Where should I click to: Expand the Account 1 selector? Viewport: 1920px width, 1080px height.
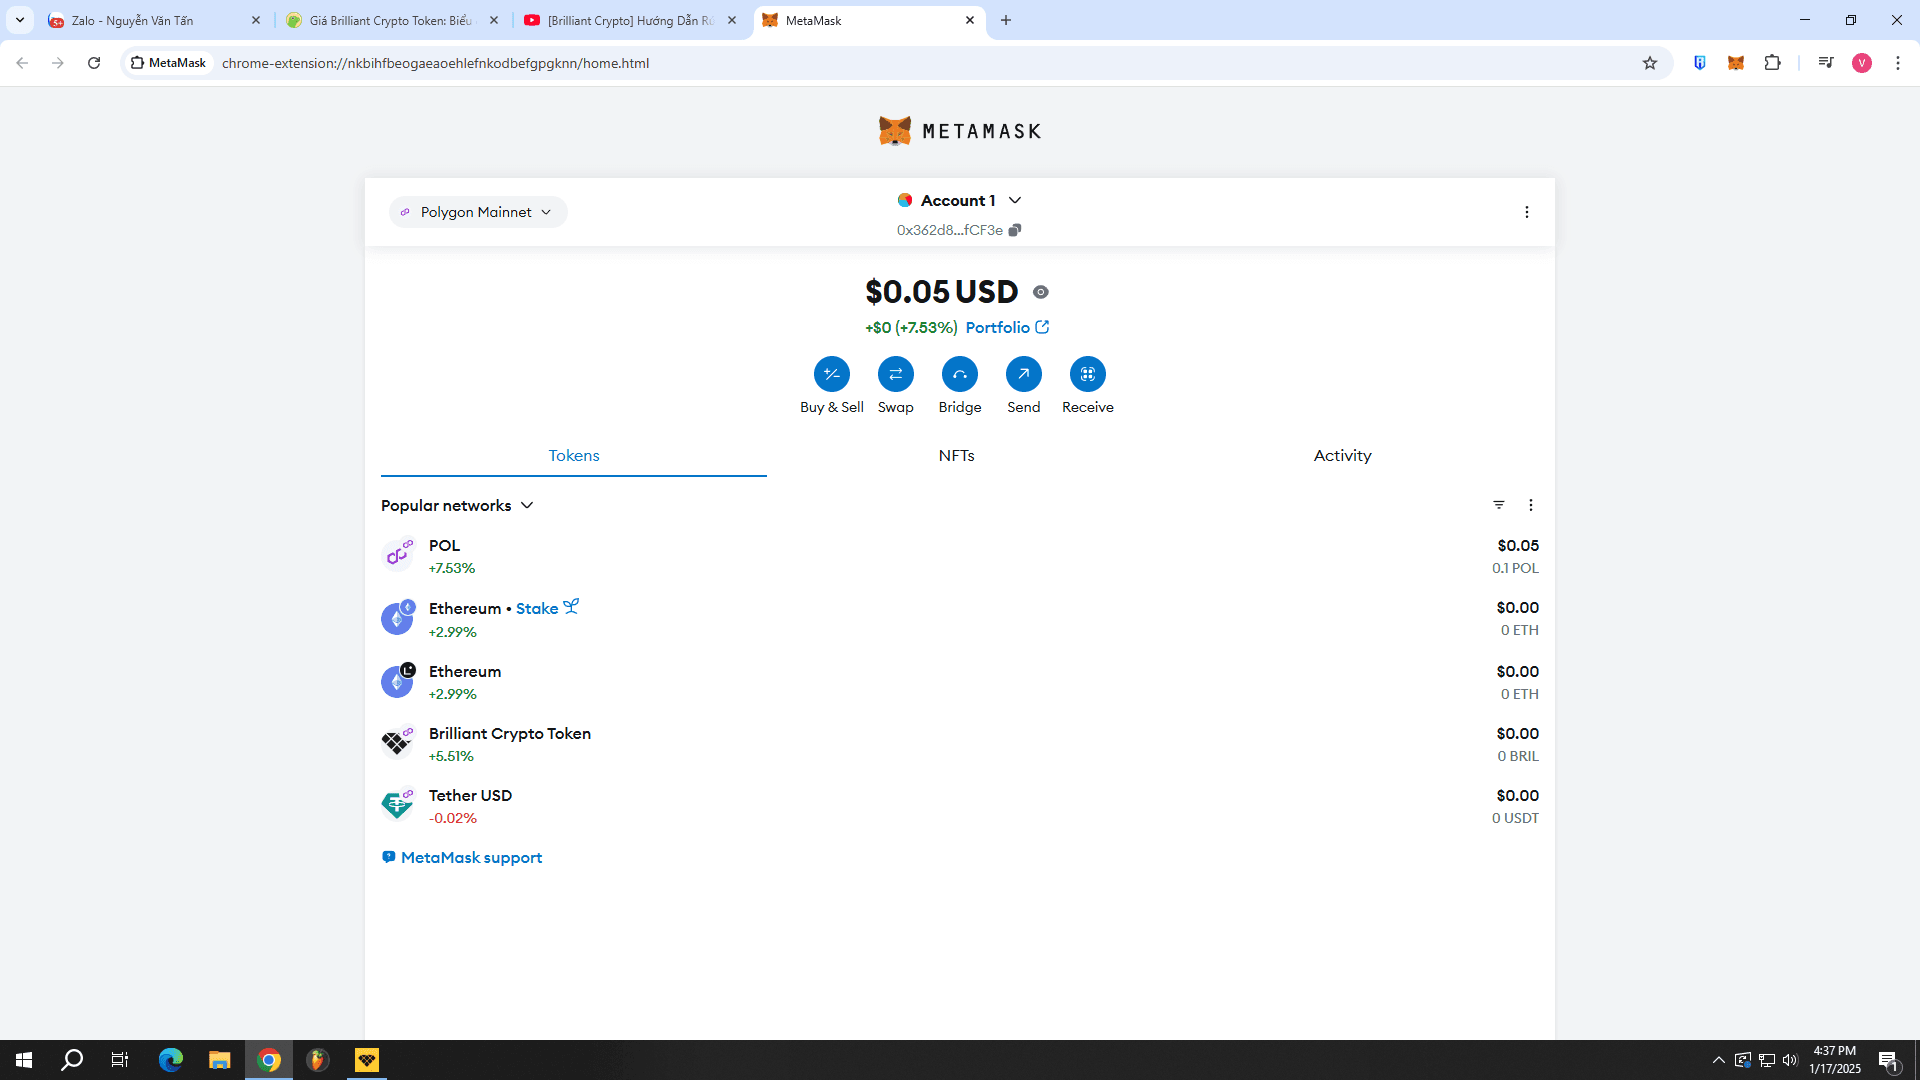click(x=959, y=200)
